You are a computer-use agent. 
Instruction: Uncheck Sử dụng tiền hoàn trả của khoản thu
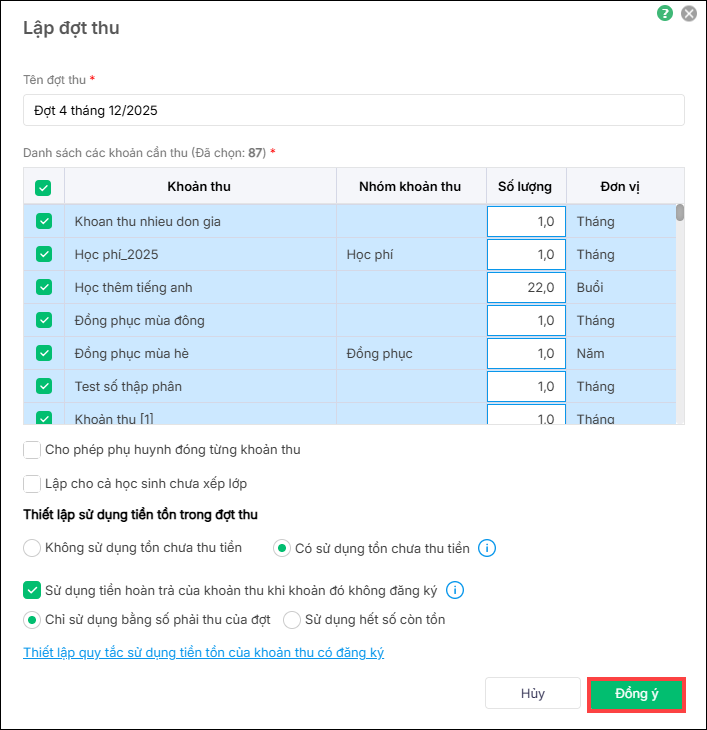(x=33, y=590)
